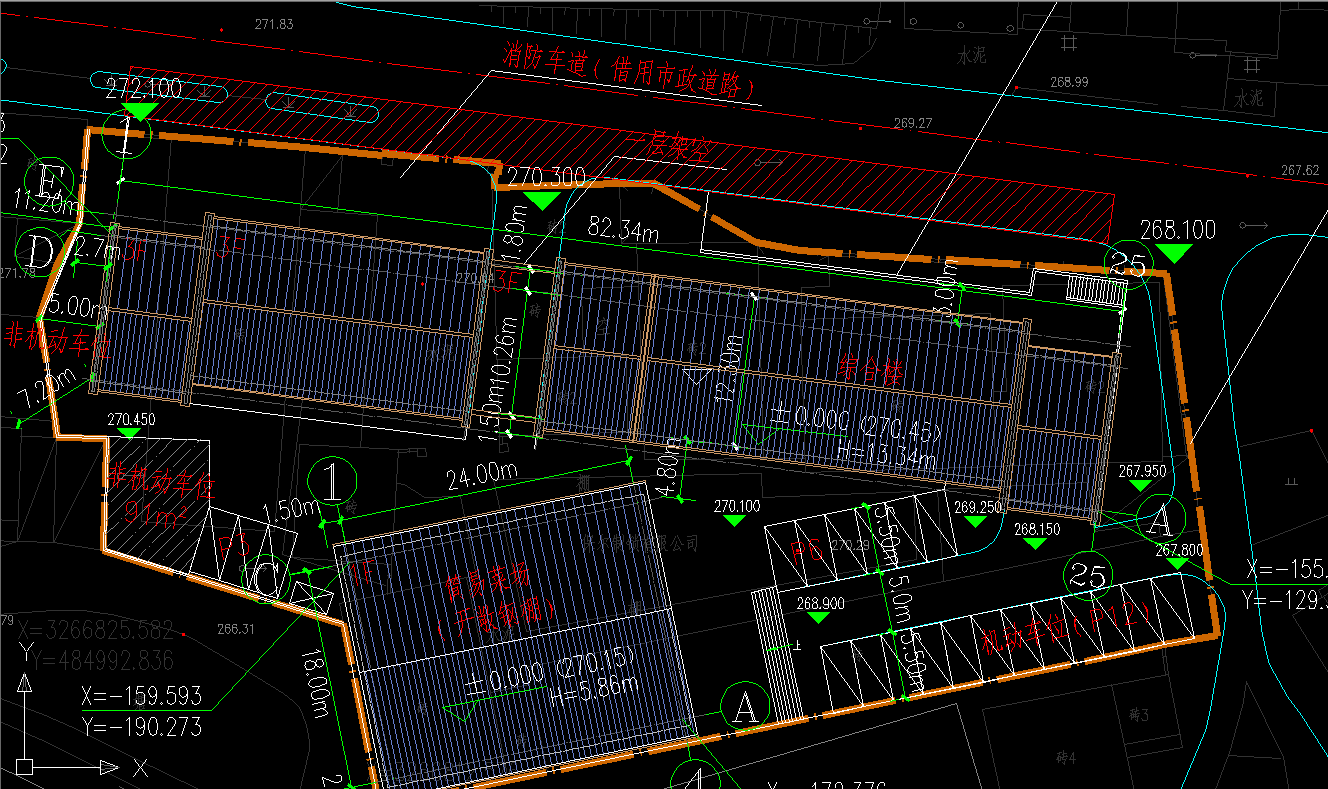Select the 267.800 elevation label
This screenshot has height=789, width=1328.
[1179, 550]
